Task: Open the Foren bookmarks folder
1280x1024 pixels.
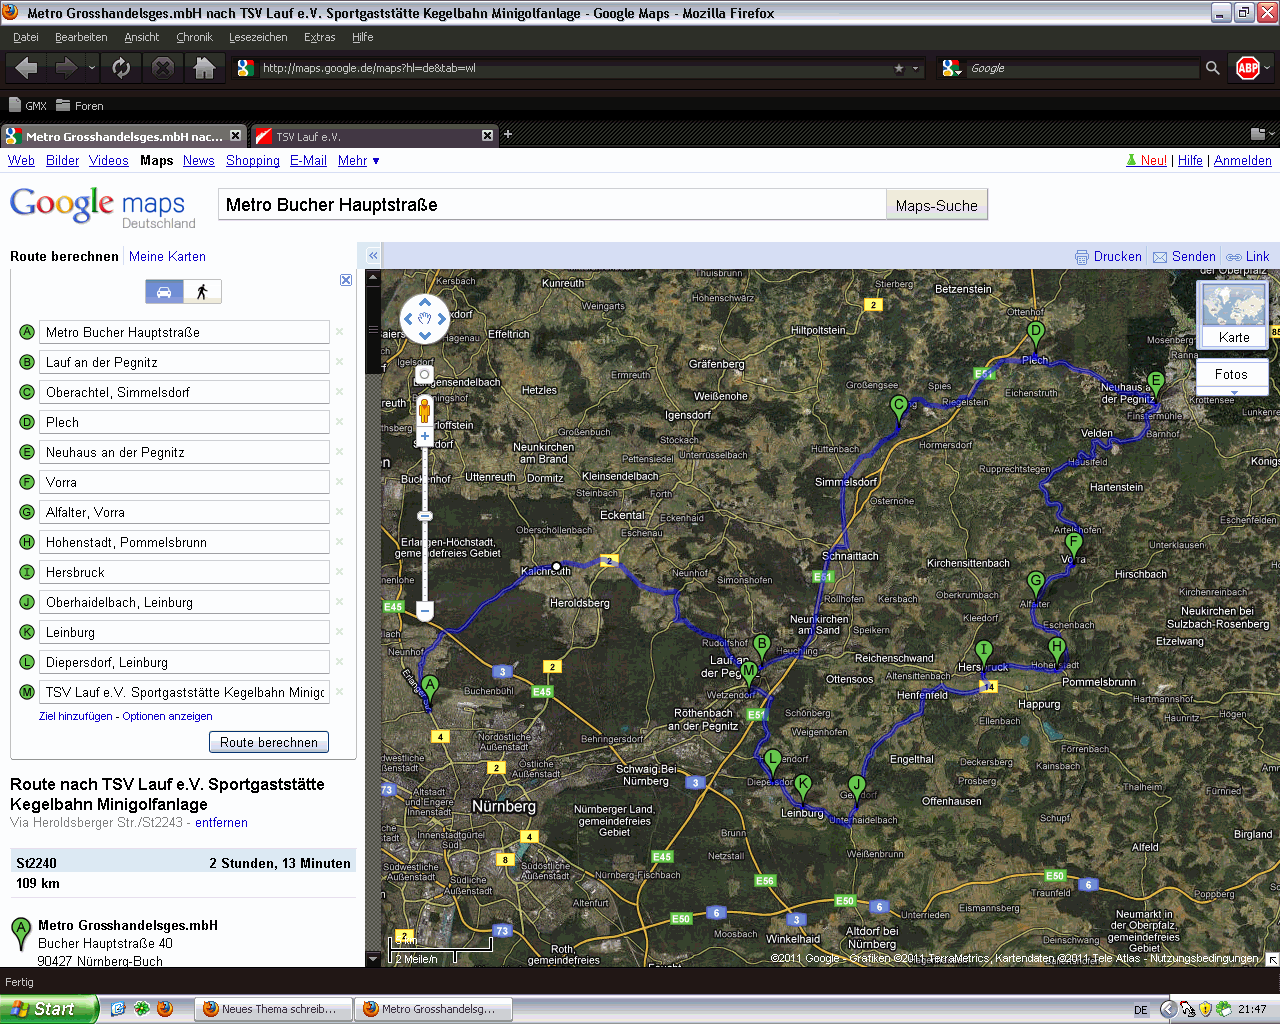Action: click(x=80, y=105)
